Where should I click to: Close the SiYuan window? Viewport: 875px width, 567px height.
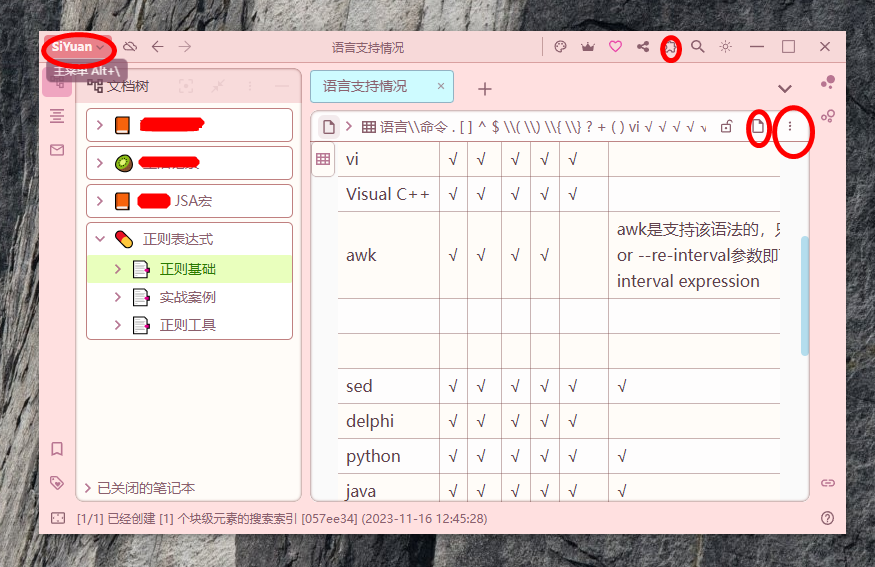coord(825,47)
